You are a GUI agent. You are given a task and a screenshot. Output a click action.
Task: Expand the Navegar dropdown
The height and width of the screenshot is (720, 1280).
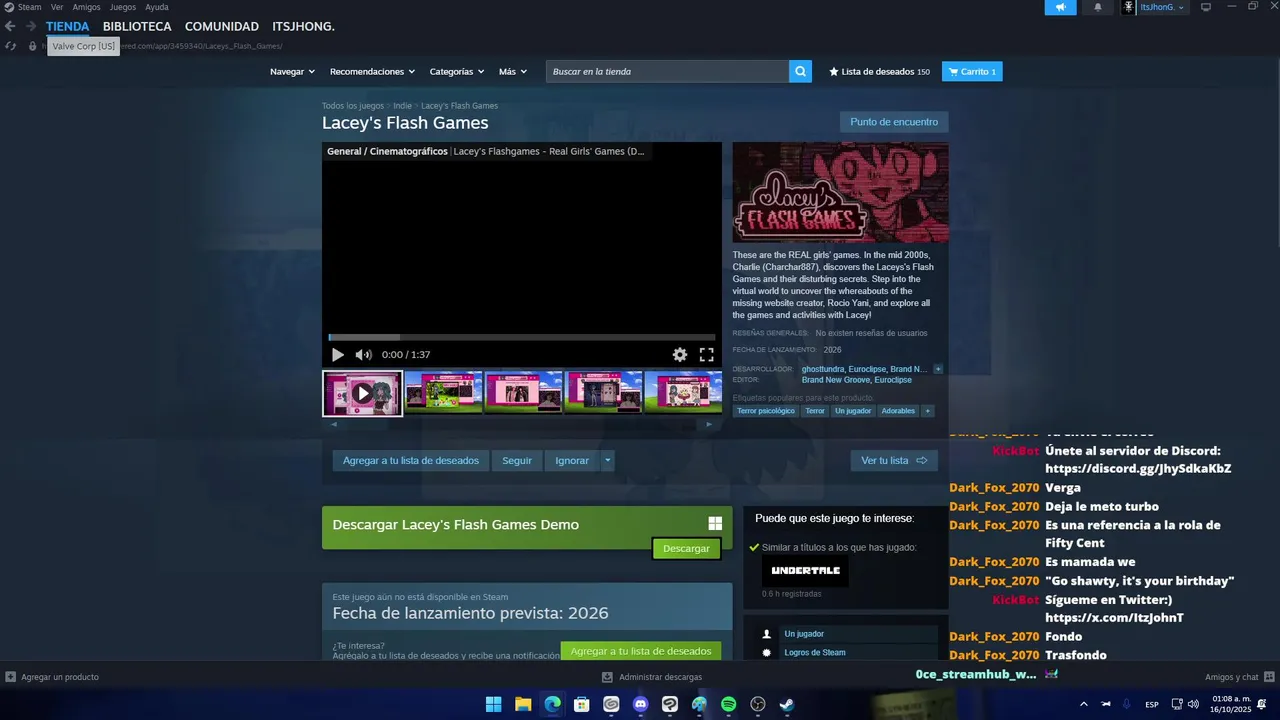292,72
